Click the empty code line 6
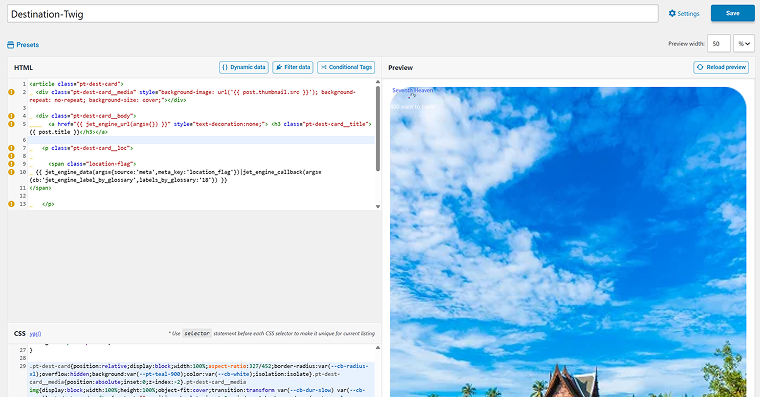 (x=201, y=140)
